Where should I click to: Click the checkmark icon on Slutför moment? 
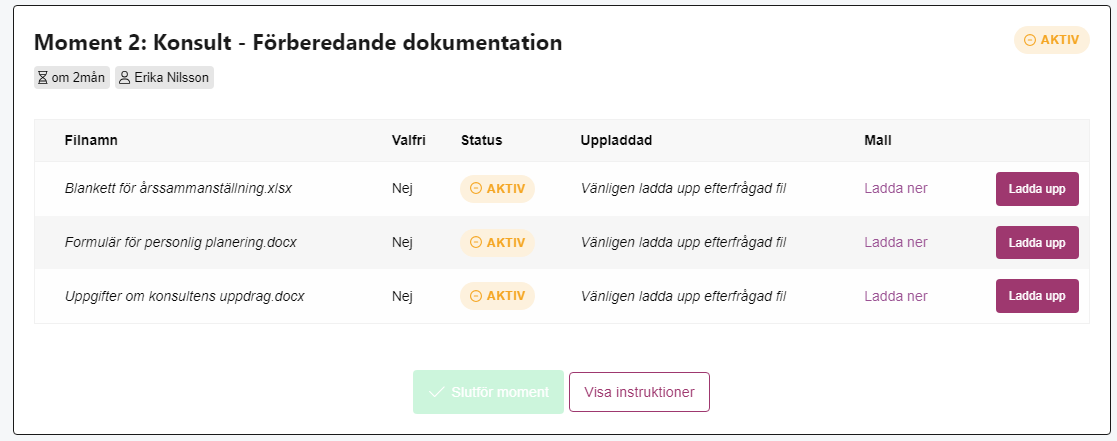pyautogui.click(x=437, y=392)
